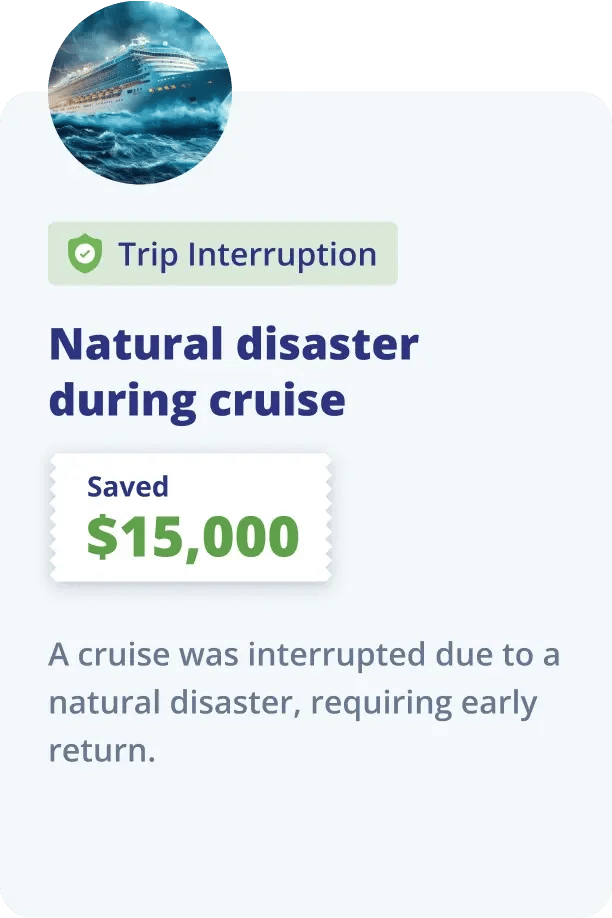Click the word "Trip" in the badge
The image size is (612, 918).
tap(148, 254)
